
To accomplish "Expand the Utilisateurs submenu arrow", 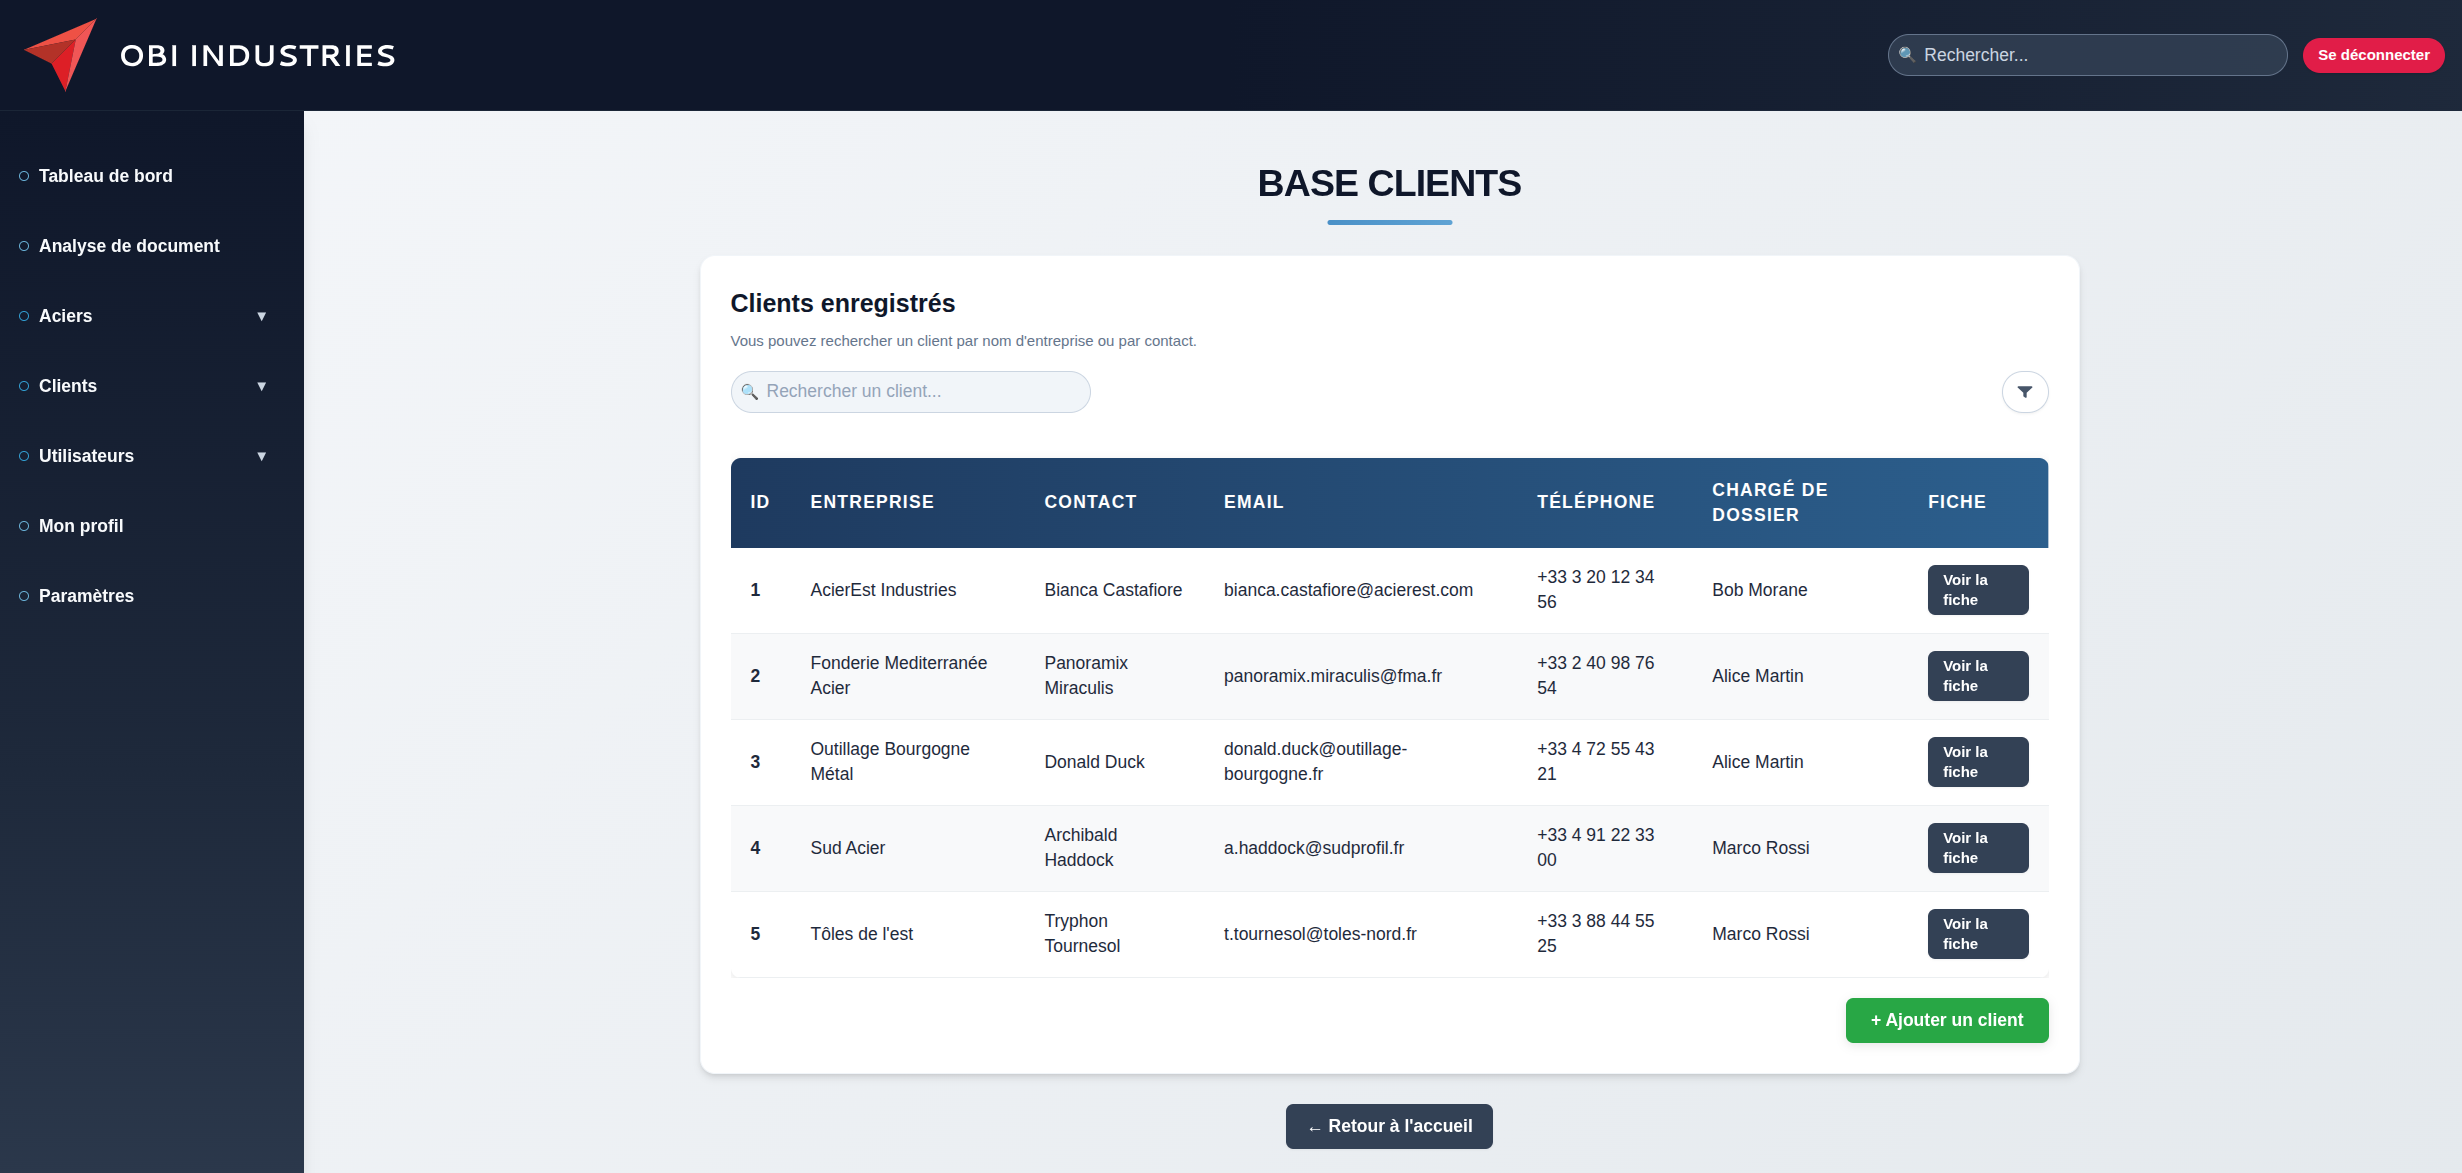I will click(x=261, y=456).
